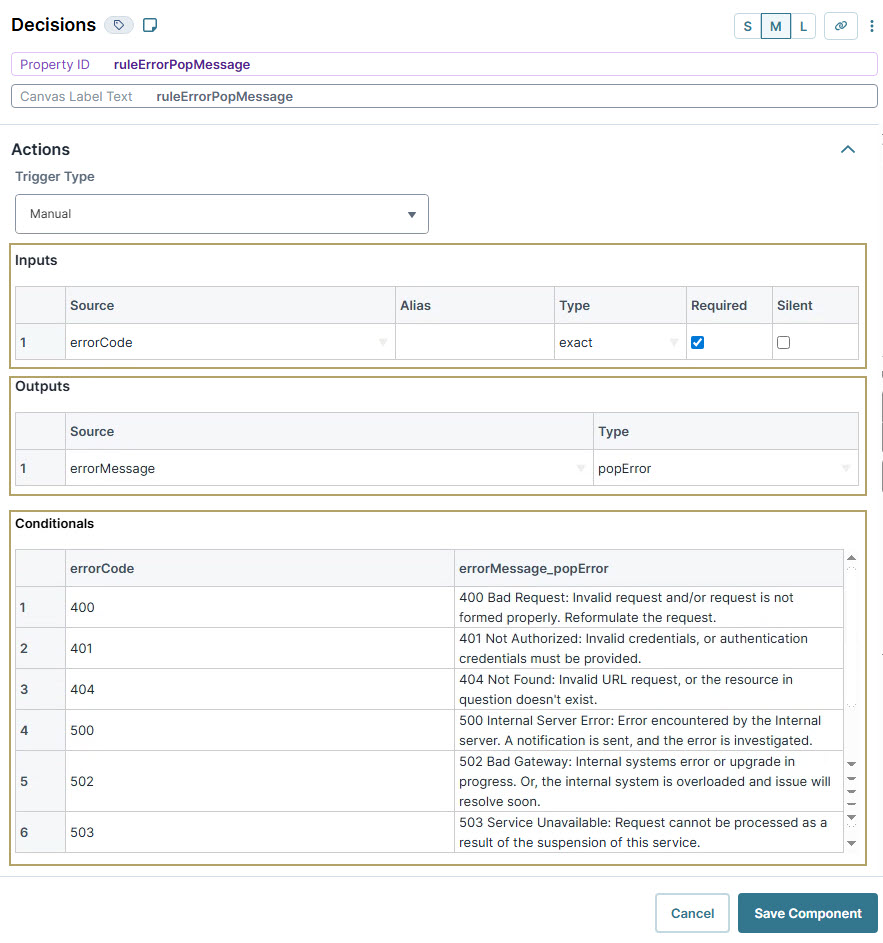883x943 pixels.
Task: Select the S size option
Action: point(747,25)
